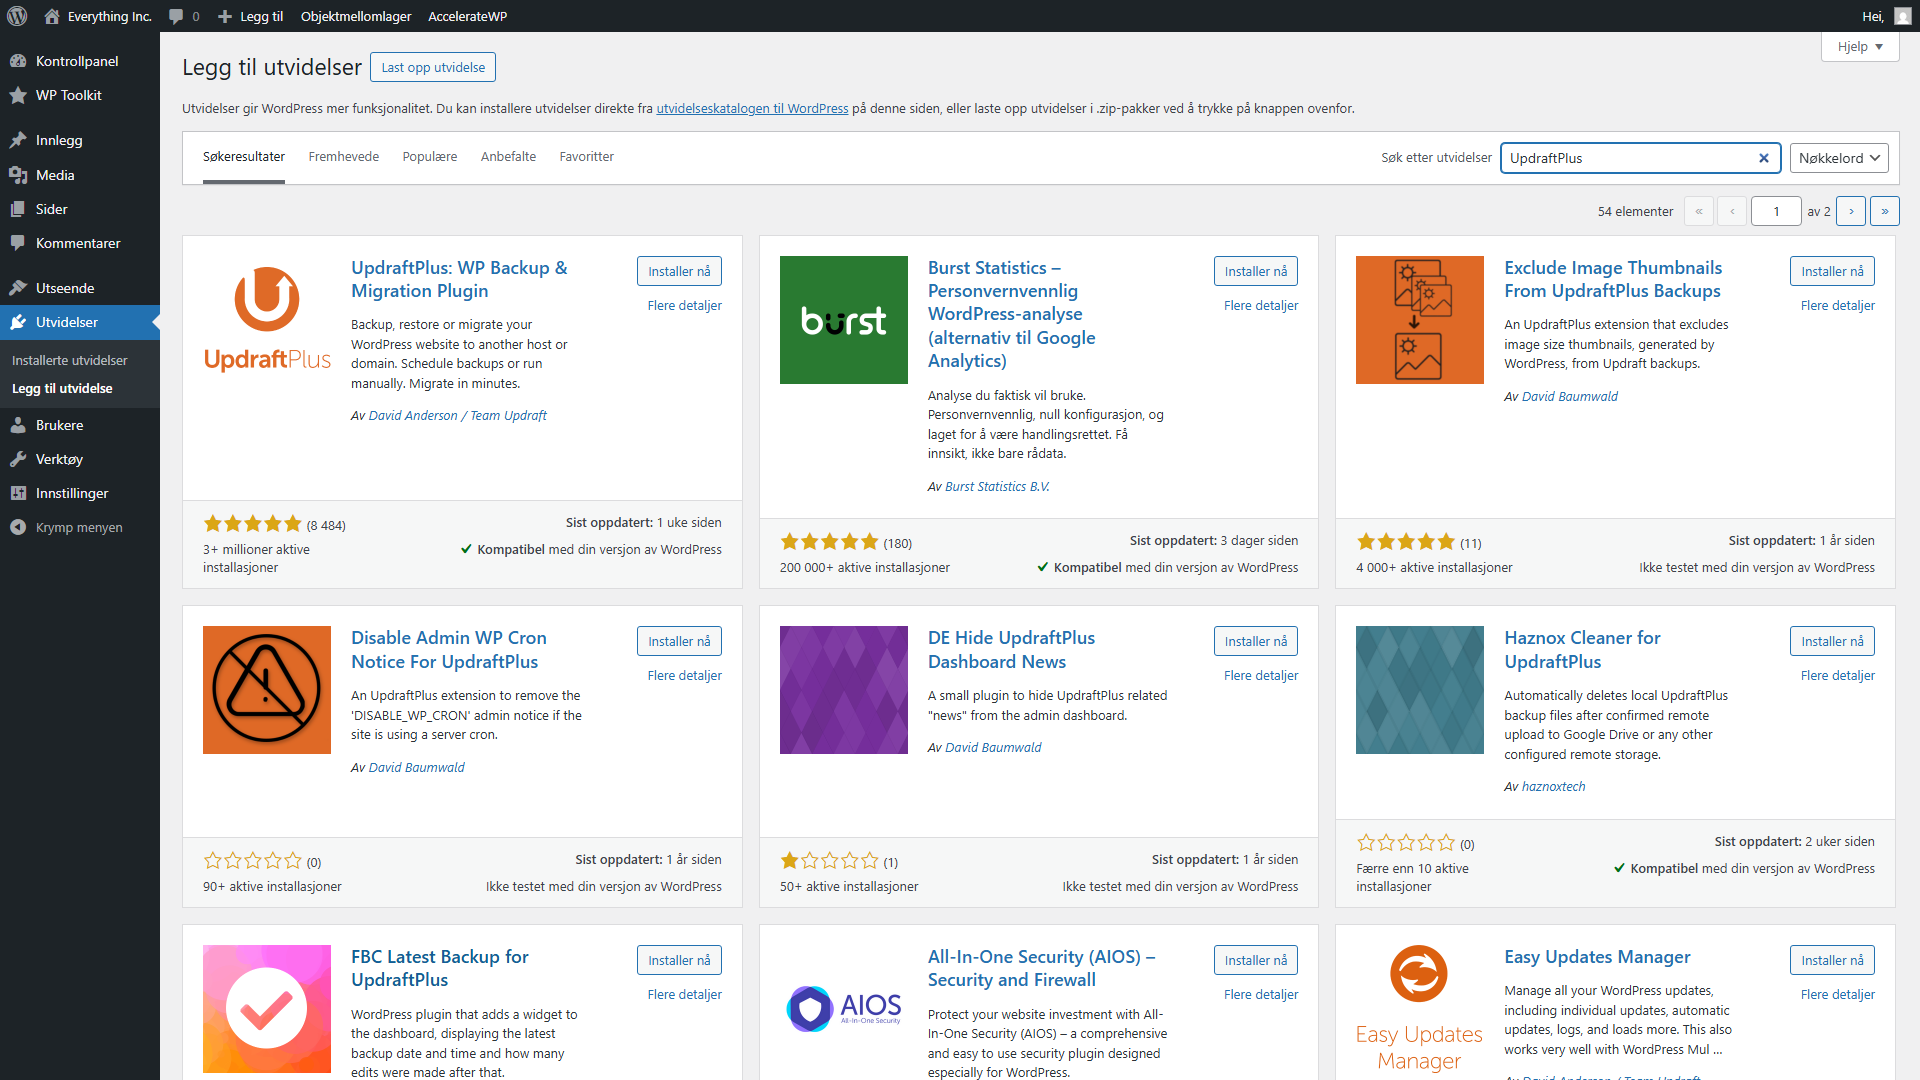Install FBC Latest Backup for UpdraftPlus

pos(679,960)
